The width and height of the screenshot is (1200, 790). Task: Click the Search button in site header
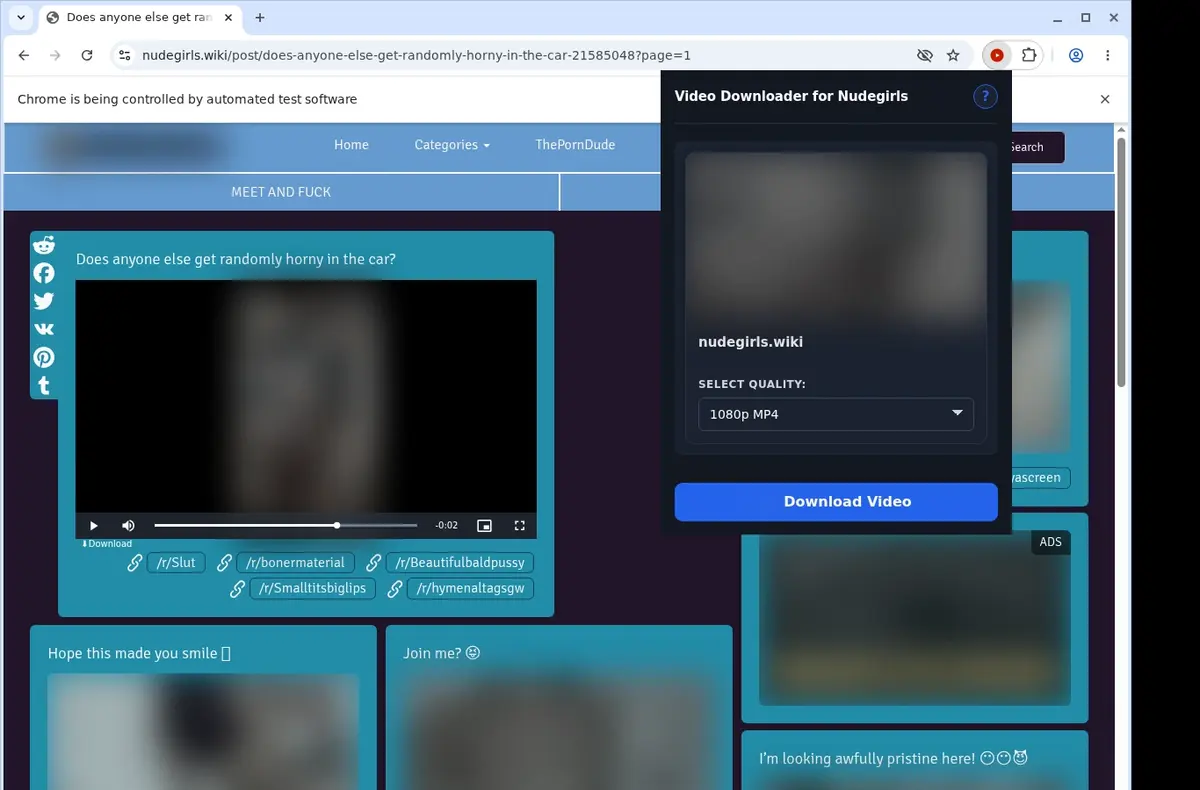pyautogui.click(x=1037, y=147)
